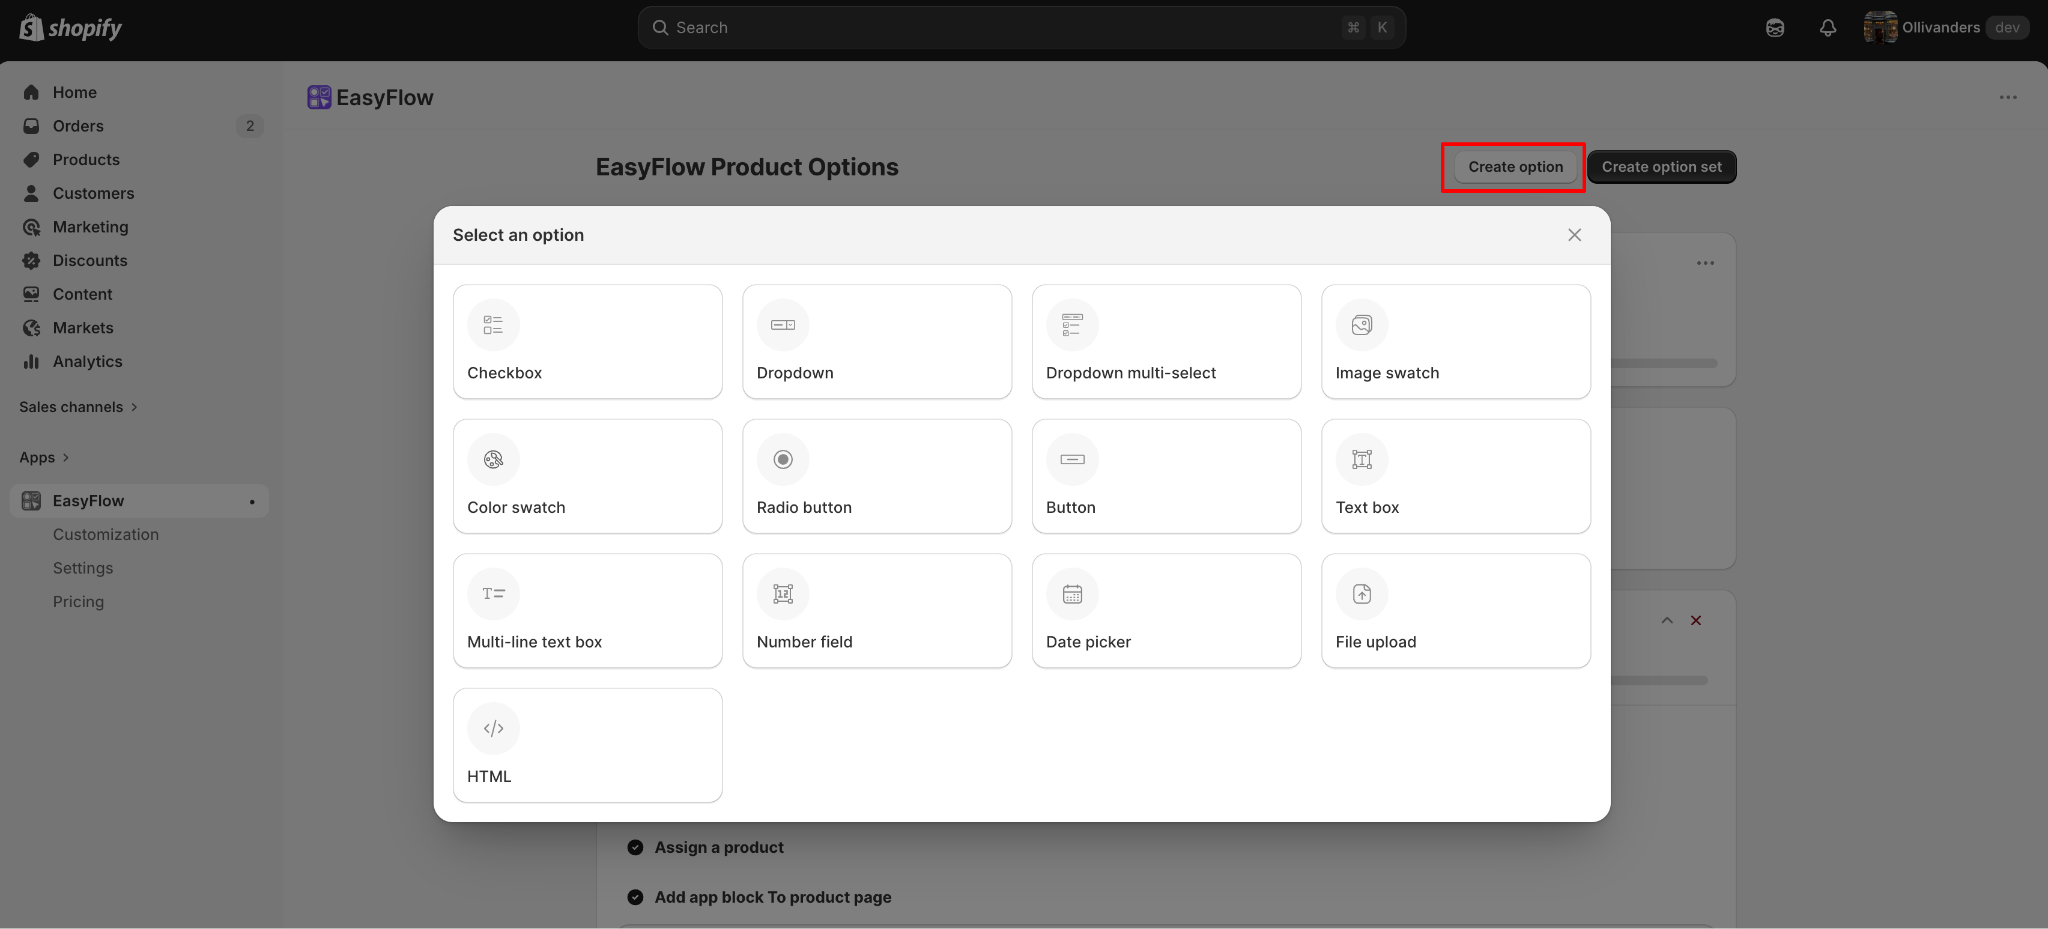Select the Checkbox option card
Image resolution: width=2048 pixels, height=929 pixels.
click(588, 342)
